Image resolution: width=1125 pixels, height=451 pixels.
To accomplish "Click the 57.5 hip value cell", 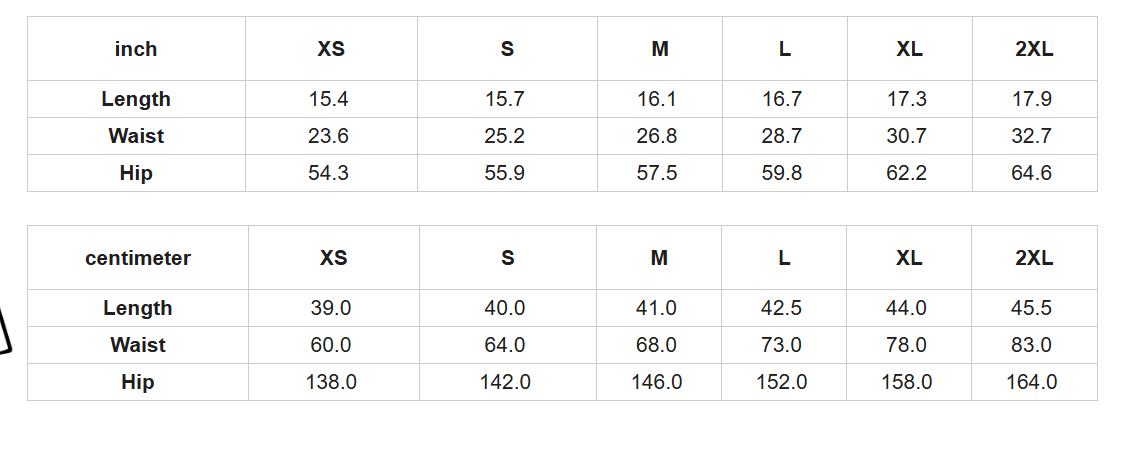I will [x=657, y=173].
